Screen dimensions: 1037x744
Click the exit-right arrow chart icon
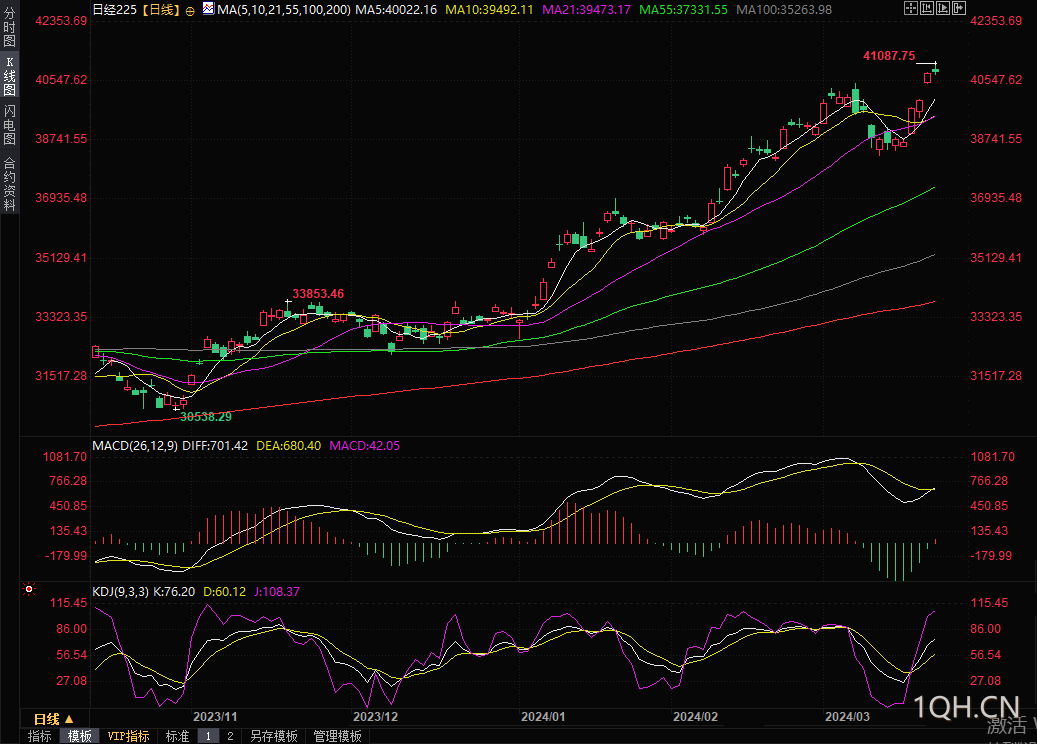[957, 8]
